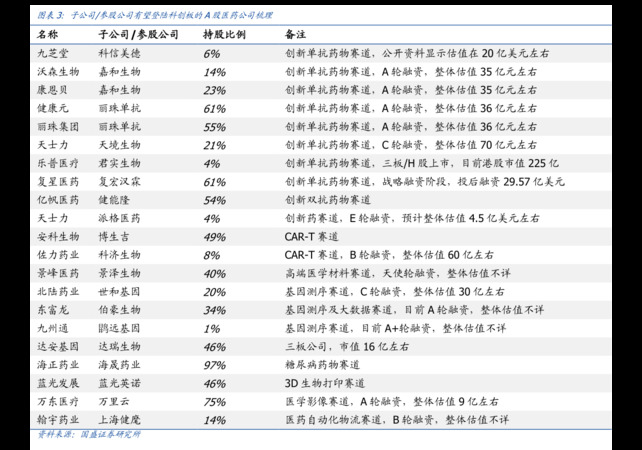Click the '万东医疗' name cell

point(58,401)
